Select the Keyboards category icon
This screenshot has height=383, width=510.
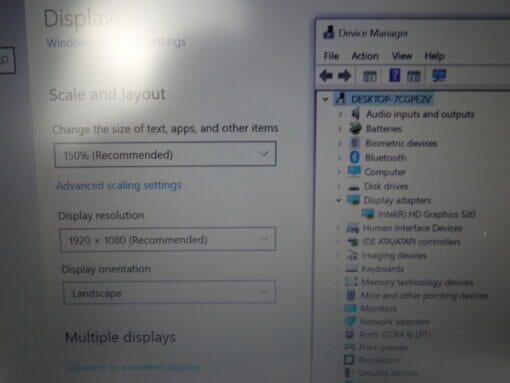click(x=351, y=268)
